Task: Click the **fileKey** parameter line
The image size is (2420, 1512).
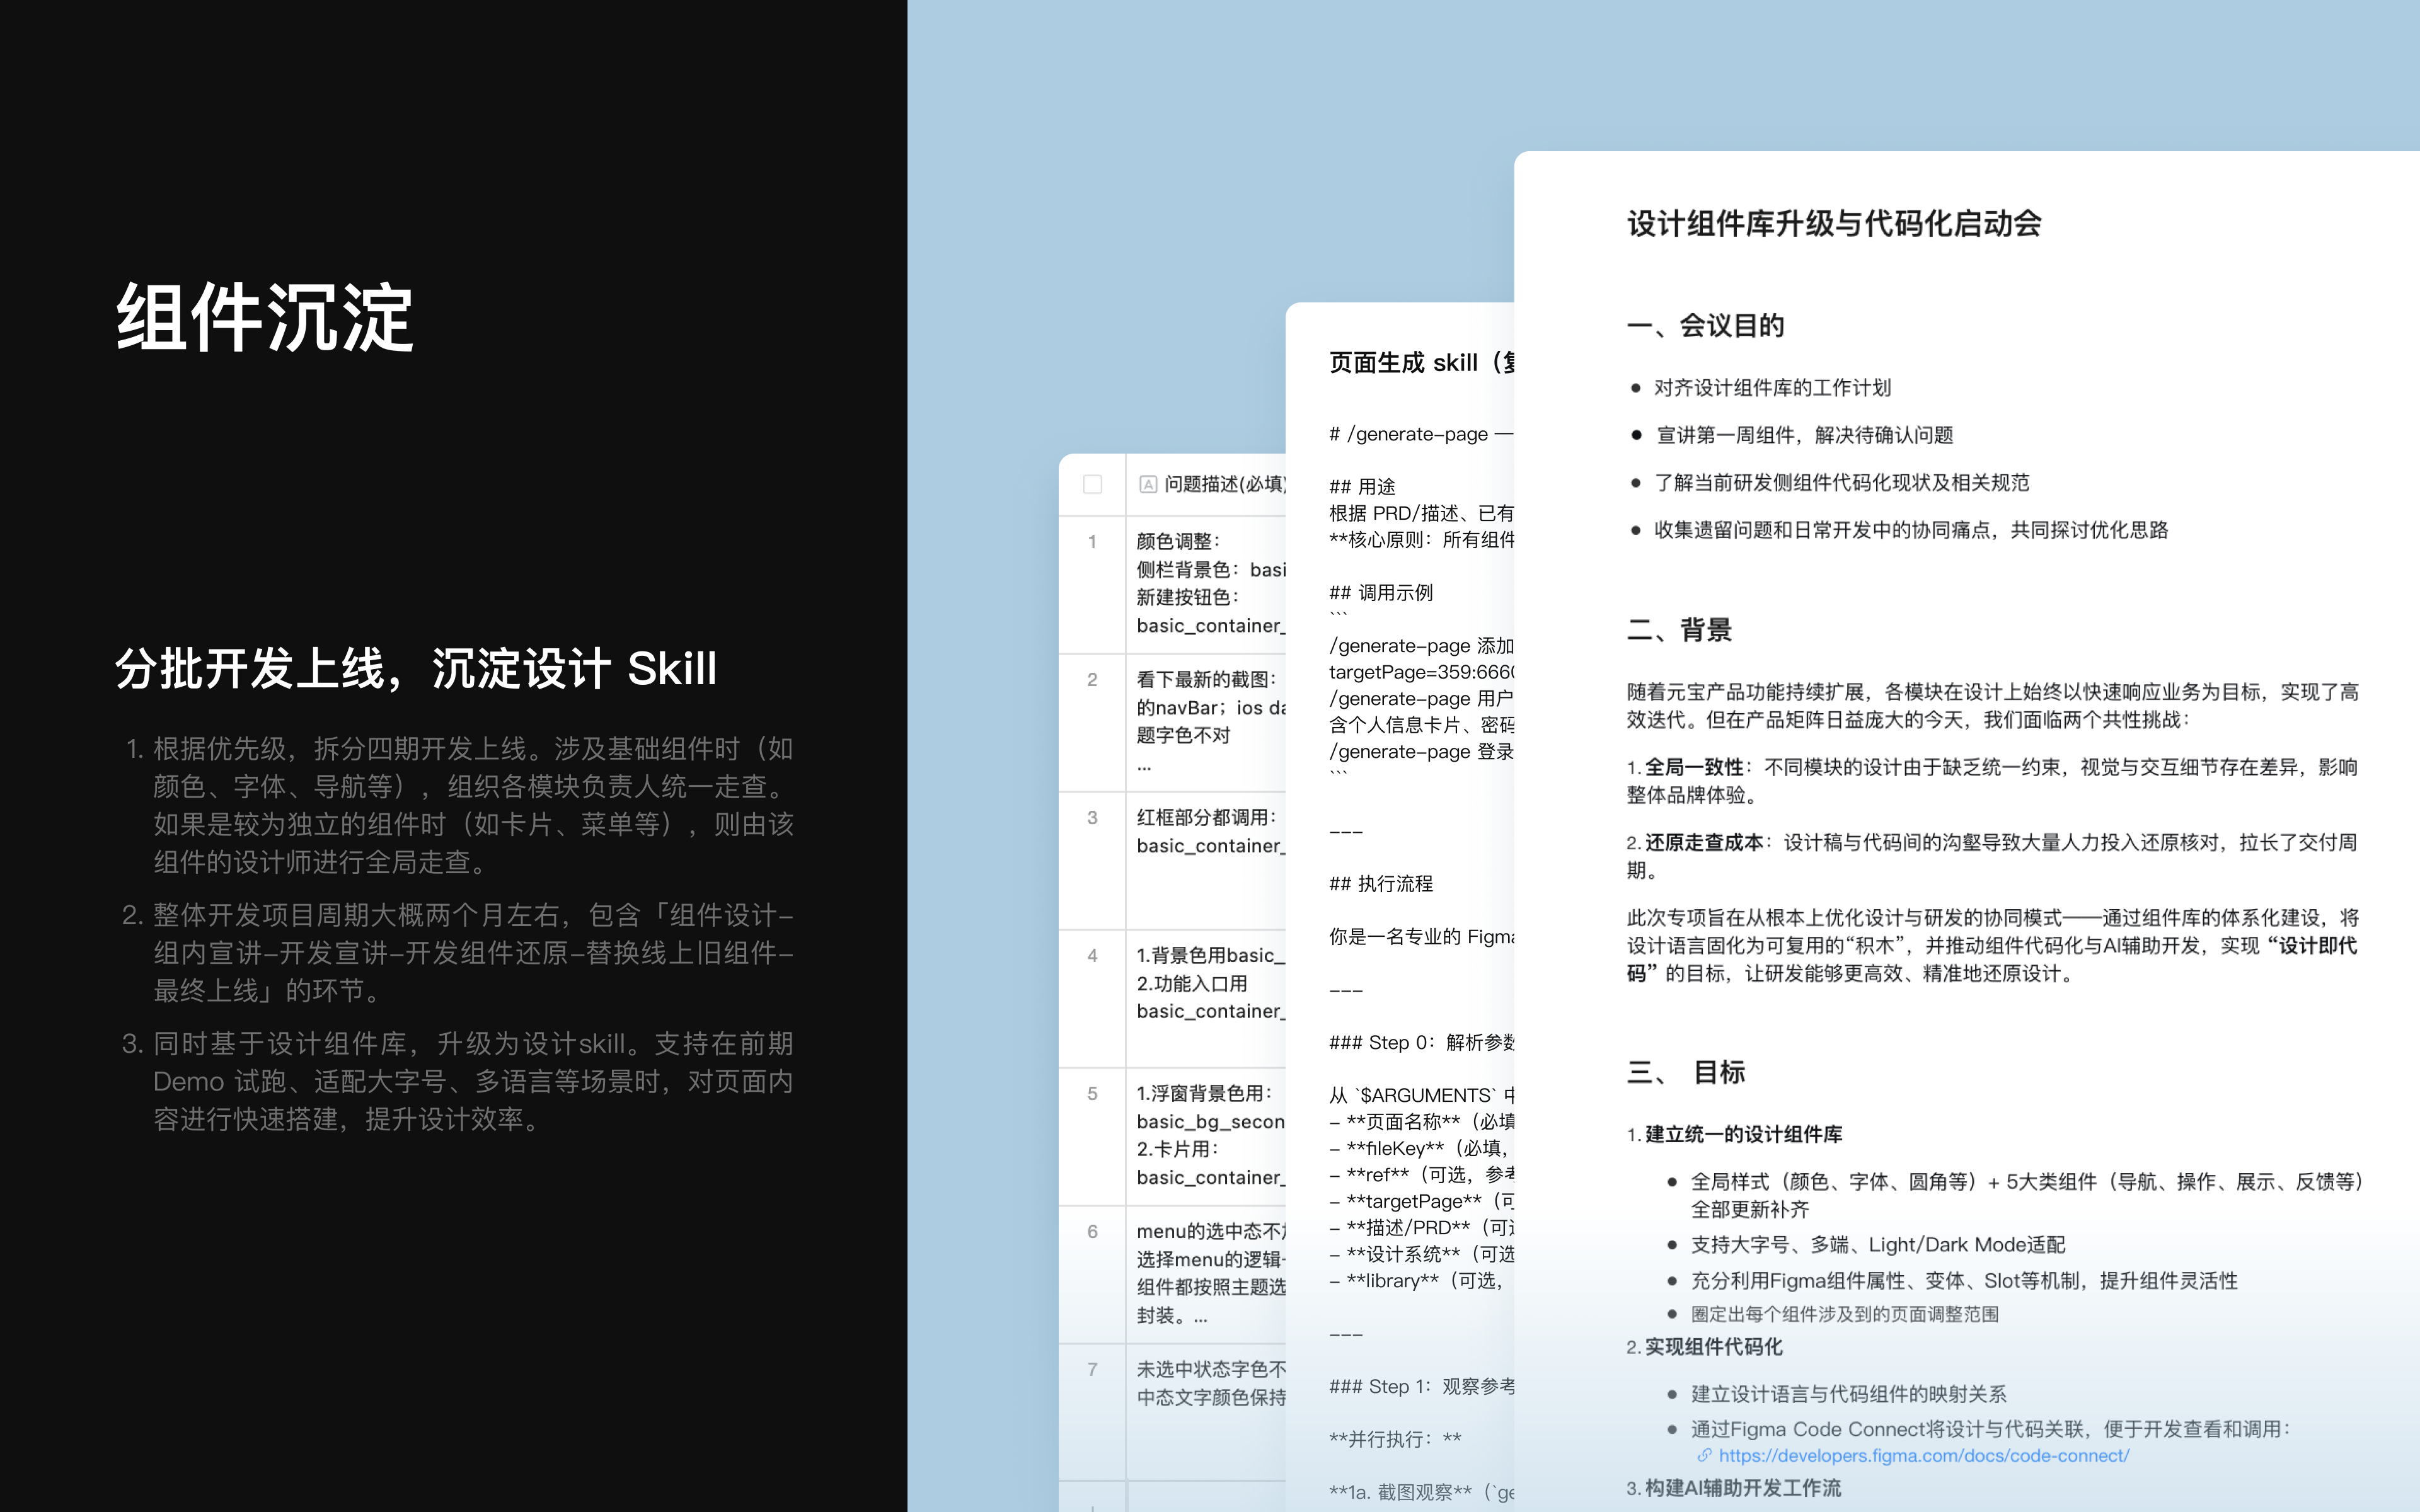Action: point(1421,1148)
